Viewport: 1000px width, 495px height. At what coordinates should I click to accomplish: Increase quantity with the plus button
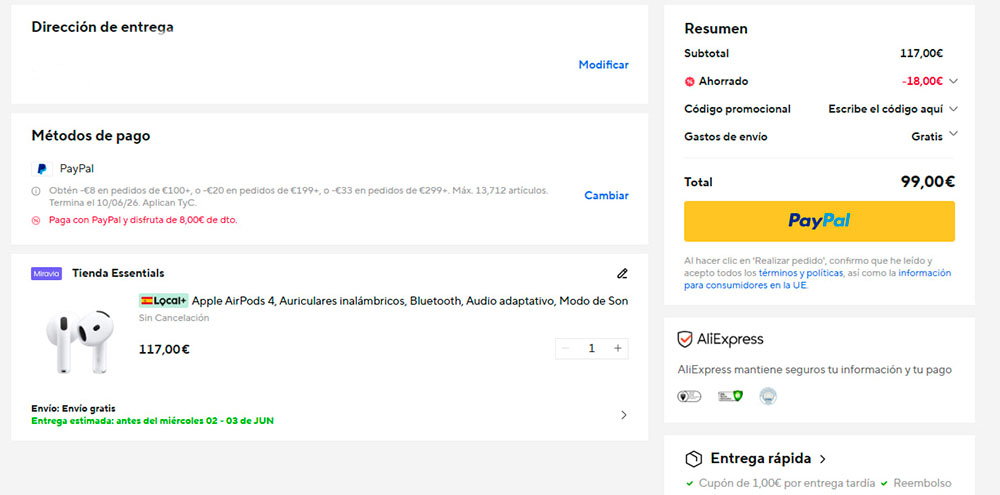click(x=617, y=348)
